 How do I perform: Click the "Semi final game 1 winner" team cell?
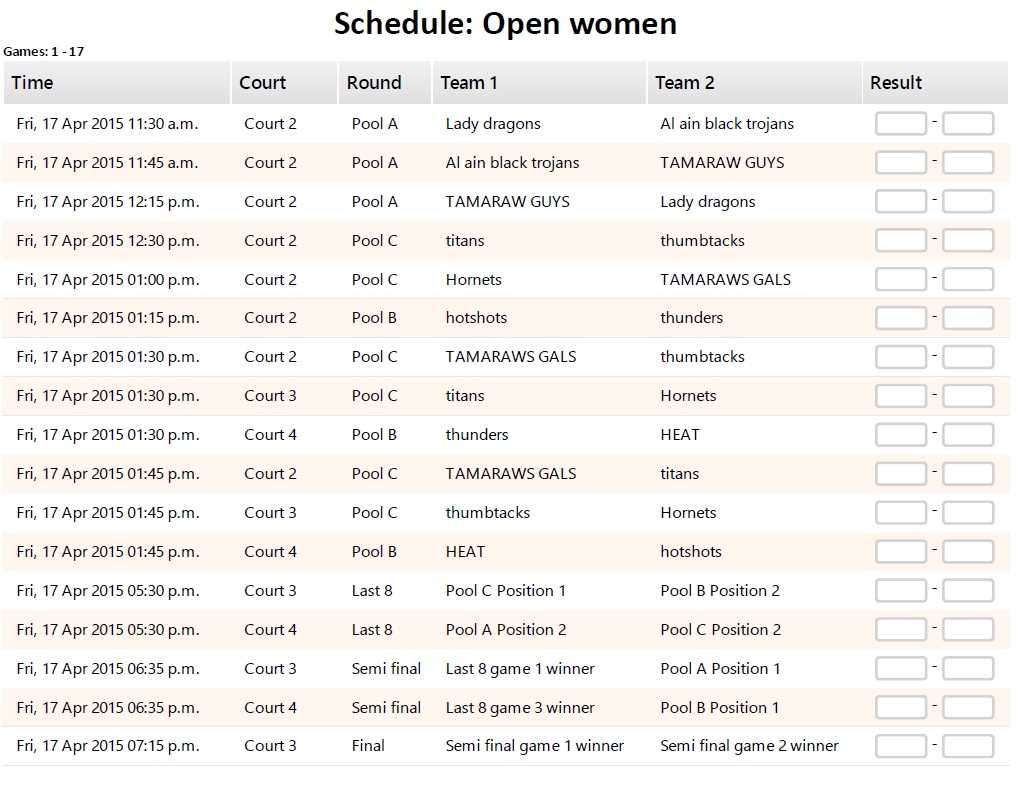[534, 746]
